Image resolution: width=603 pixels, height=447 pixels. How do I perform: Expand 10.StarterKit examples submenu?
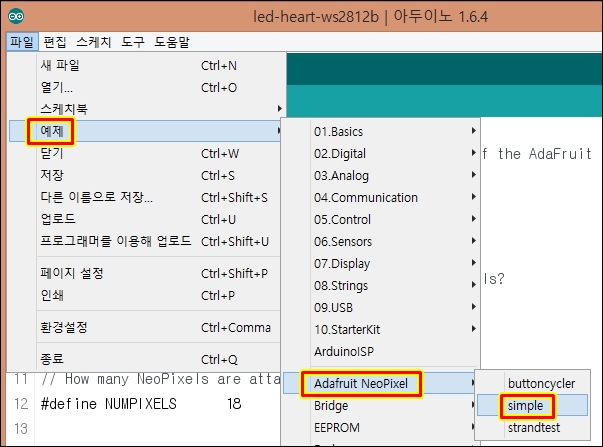point(381,329)
